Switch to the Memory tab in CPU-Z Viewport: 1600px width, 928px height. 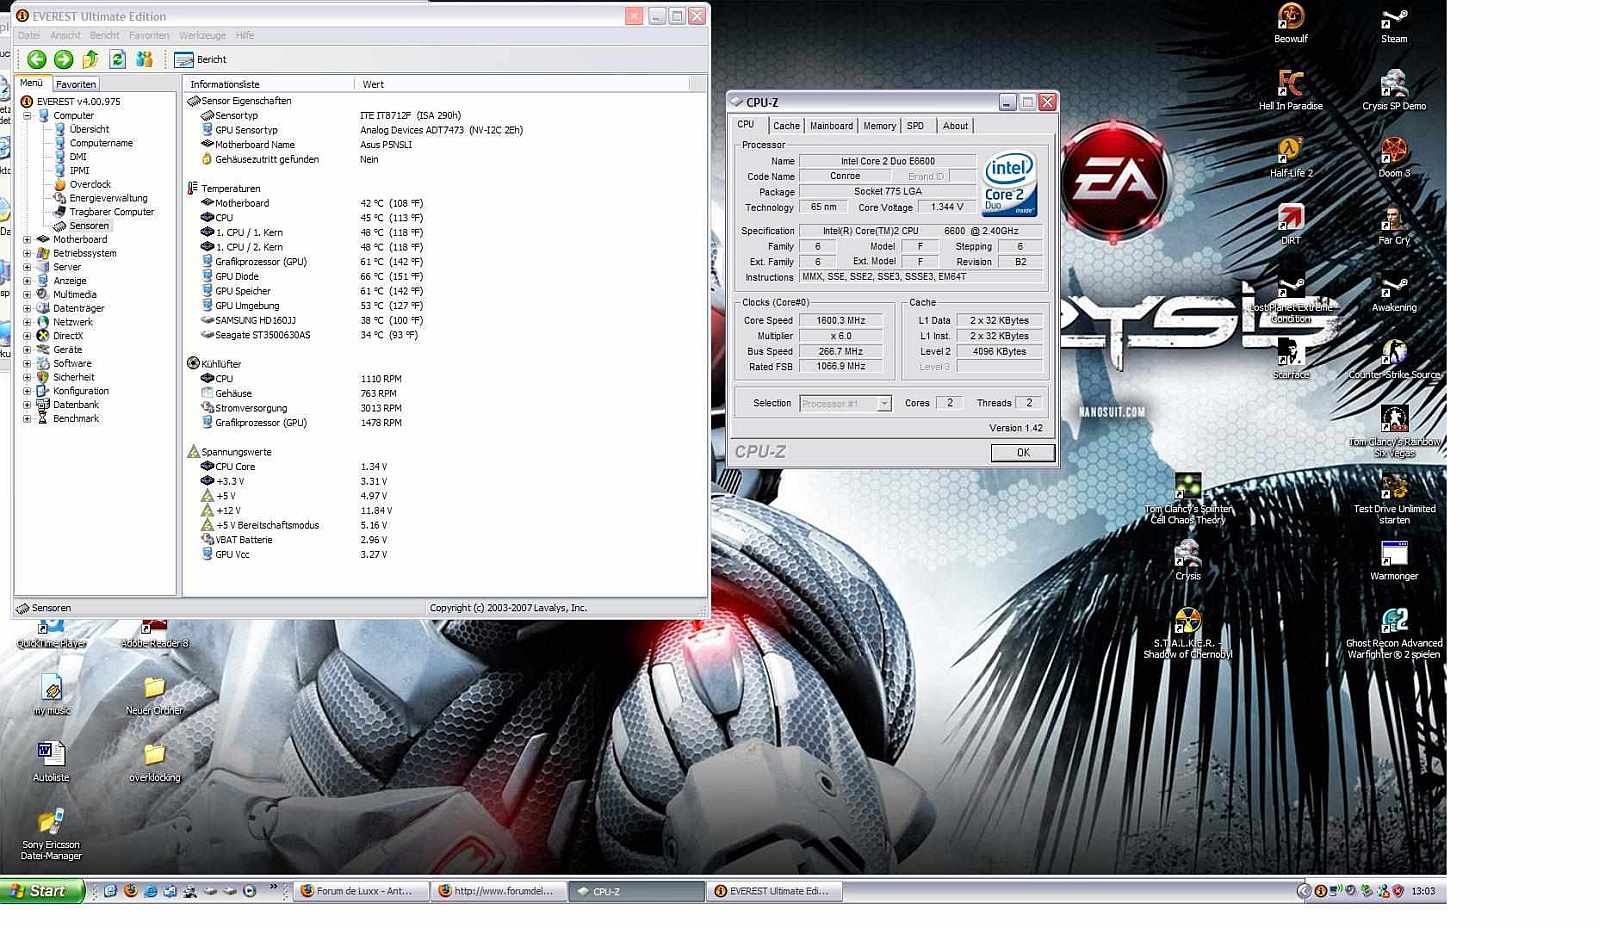(x=879, y=126)
